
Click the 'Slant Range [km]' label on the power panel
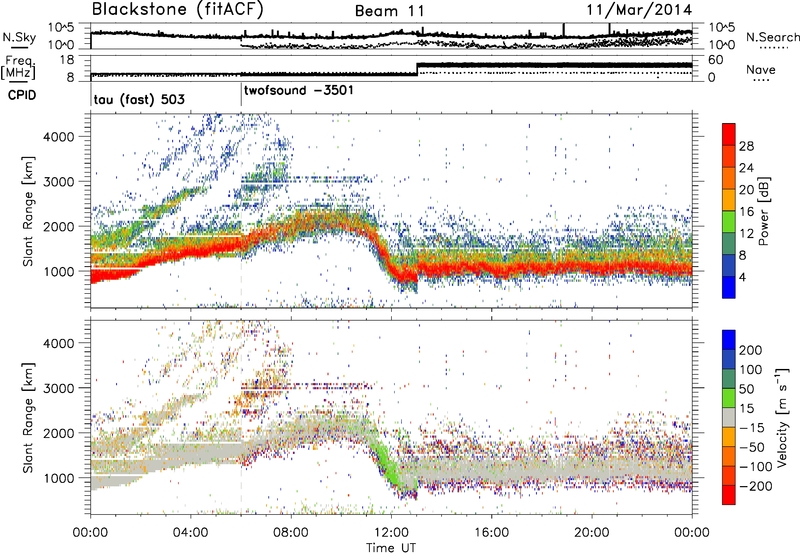click(28, 211)
